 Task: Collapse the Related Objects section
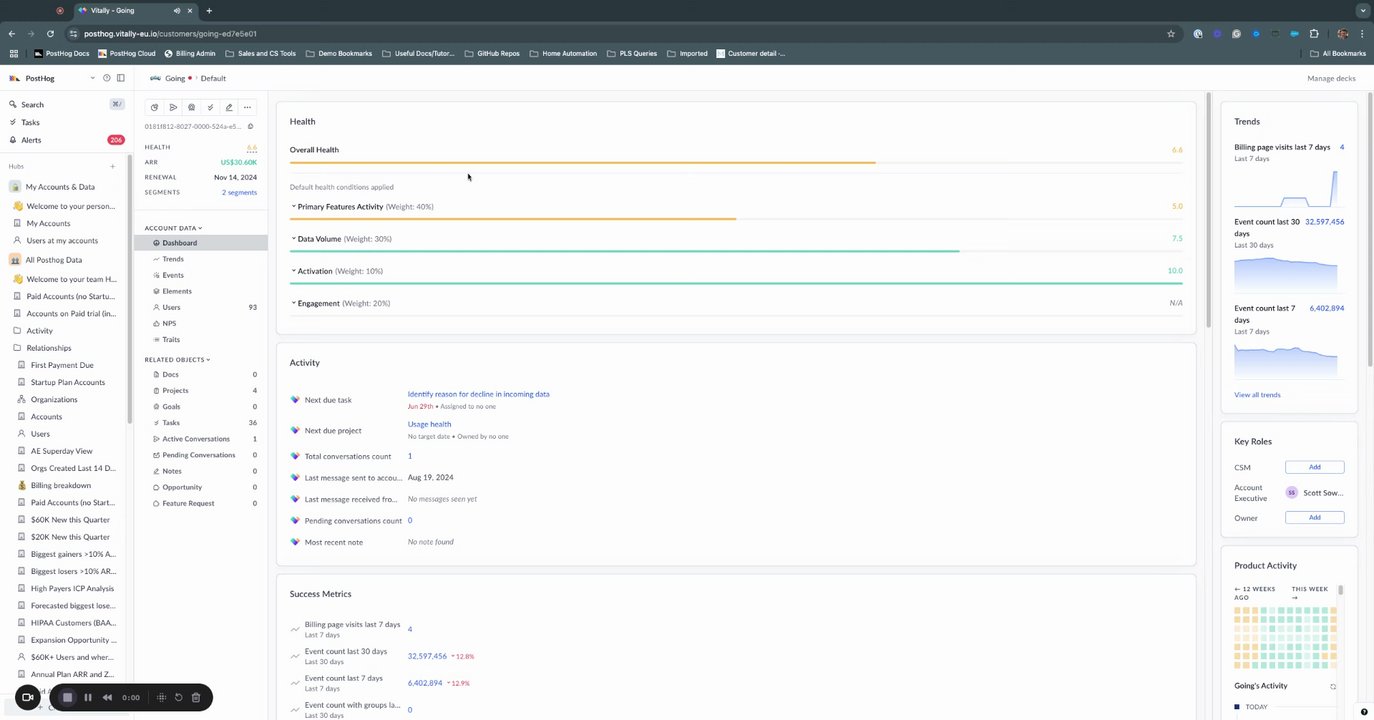pyautogui.click(x=177, y=359)
